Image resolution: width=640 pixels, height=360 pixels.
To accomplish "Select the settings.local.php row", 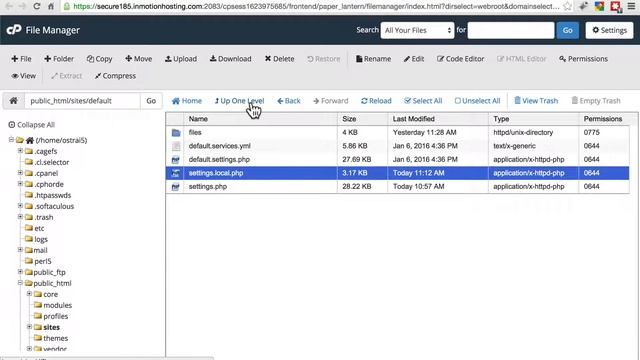I will (x=398, y=173).
